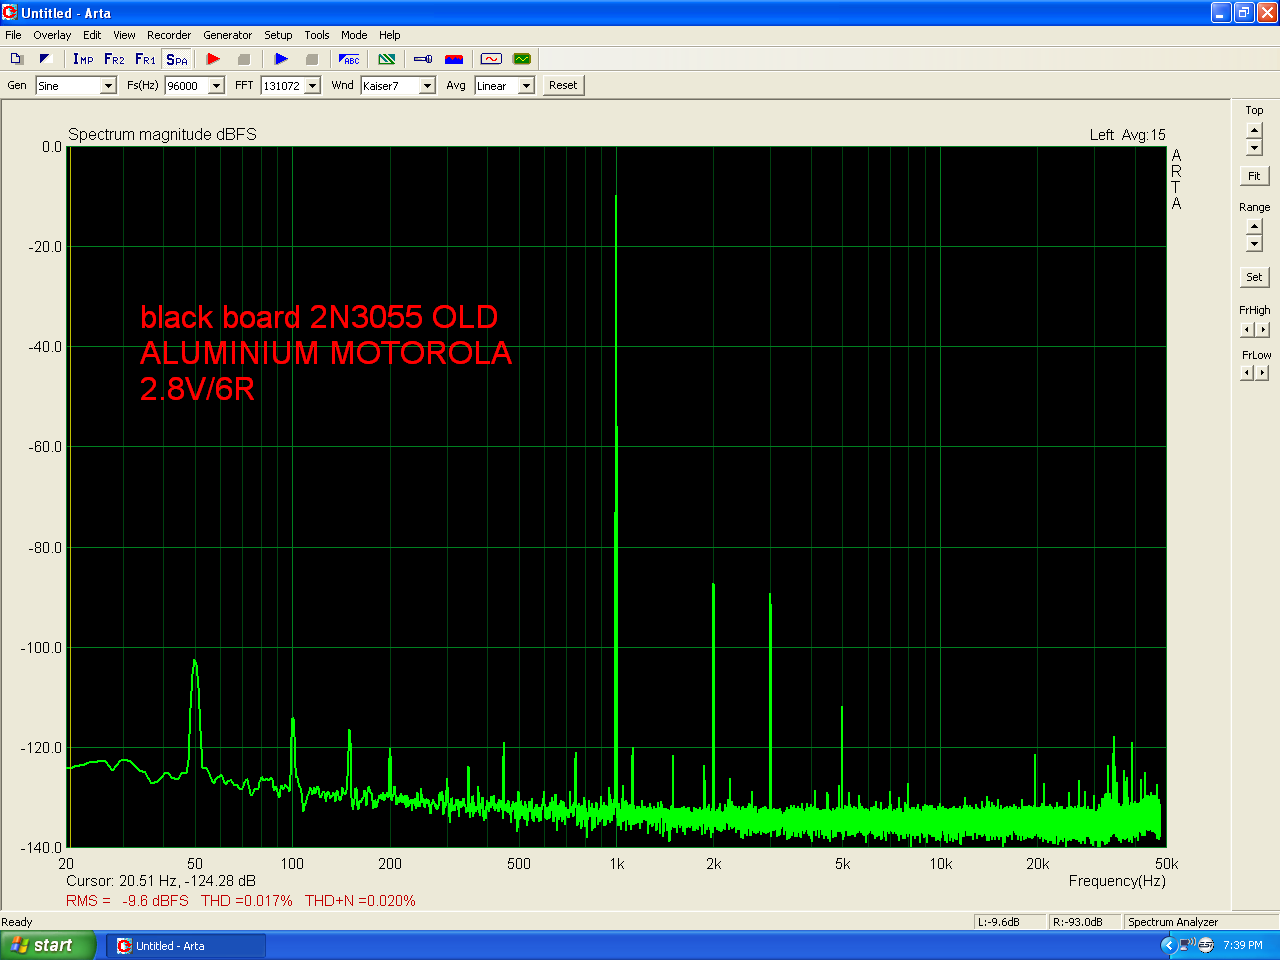Viewport: 1280px width, 960px height.
Task: Click the Set button
Action: pyautogui.click(x=1254, y=277)
